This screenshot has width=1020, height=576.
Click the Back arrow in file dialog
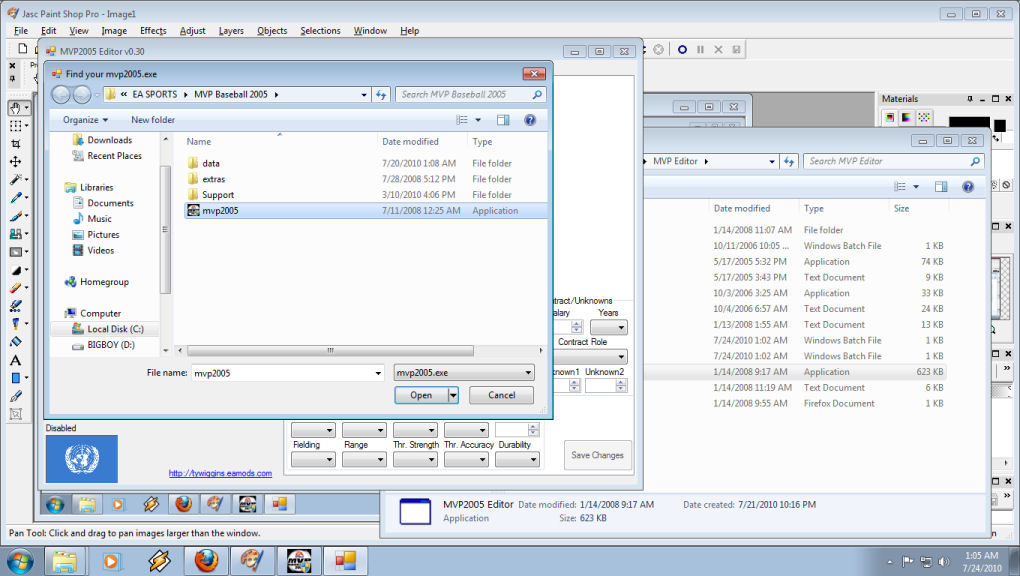(x=60, y=95)
